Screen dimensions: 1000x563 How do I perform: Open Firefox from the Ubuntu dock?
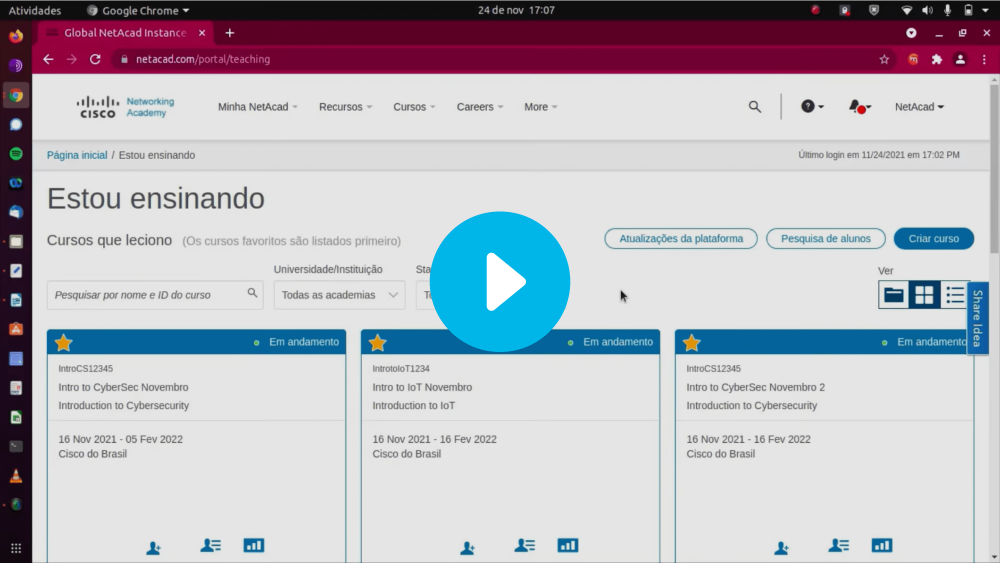[16, 36]
